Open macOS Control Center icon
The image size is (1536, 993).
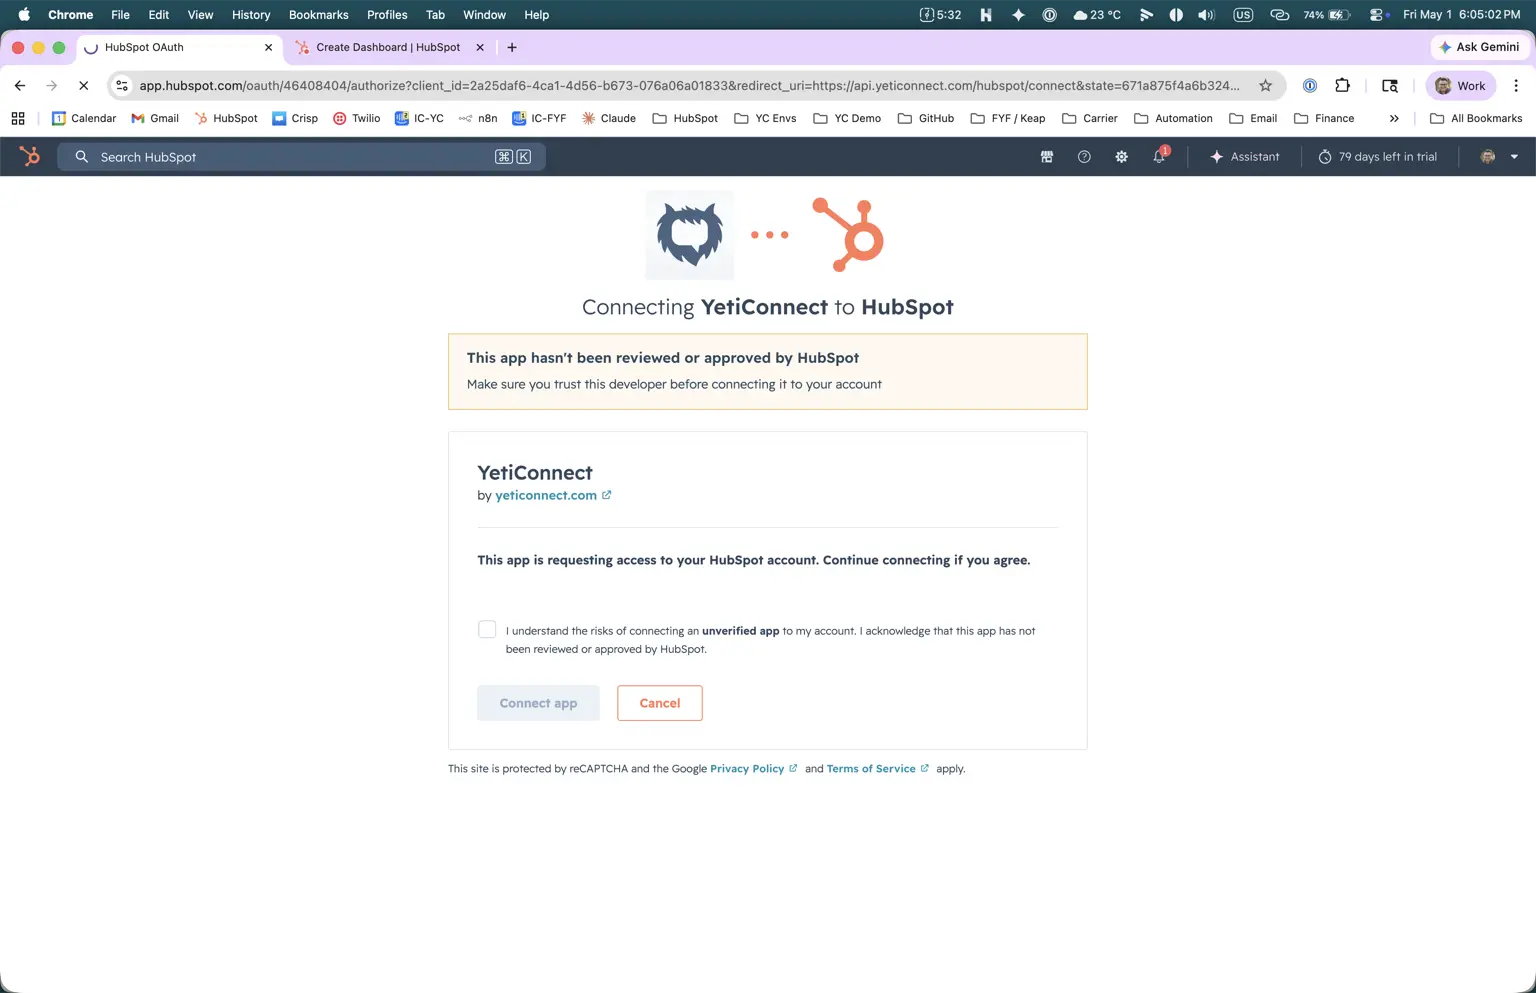point(1379,15)
